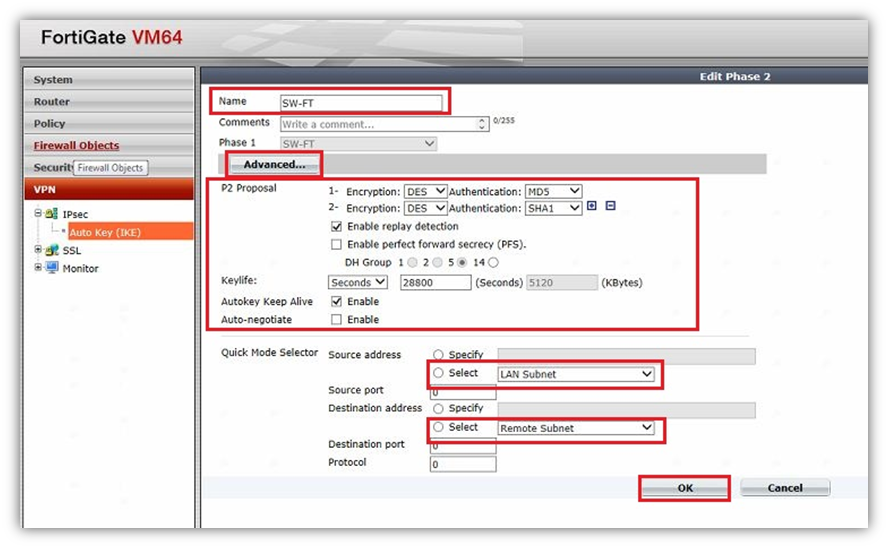This screenshot has height=548, width=888.
Task: Enable perfect forward secrecy (PFS) checkbox
Action: pos(336,245)
